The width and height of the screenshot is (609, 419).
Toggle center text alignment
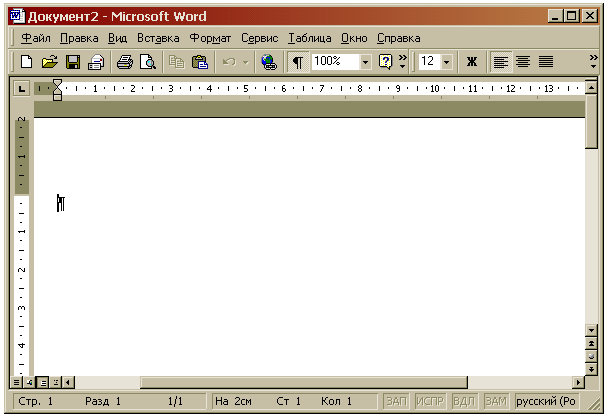point(523,62)
